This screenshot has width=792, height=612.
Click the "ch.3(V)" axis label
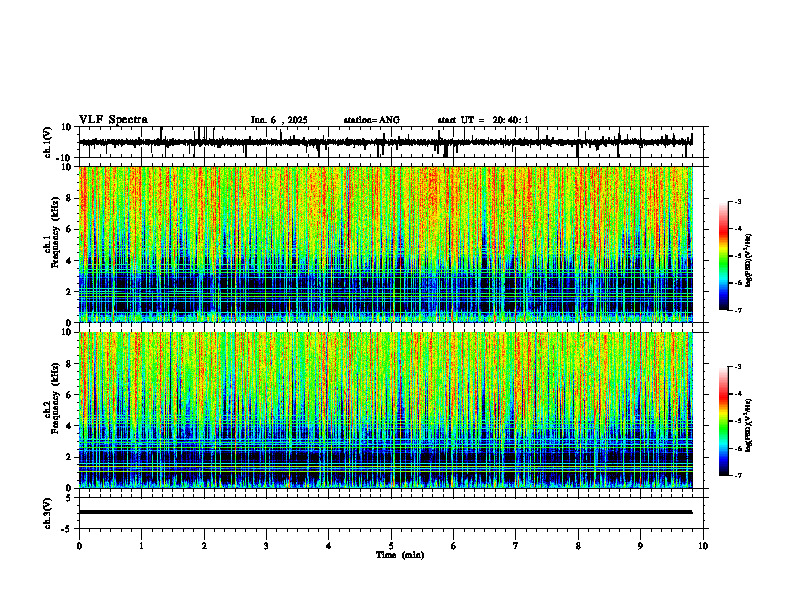(48, 513)
